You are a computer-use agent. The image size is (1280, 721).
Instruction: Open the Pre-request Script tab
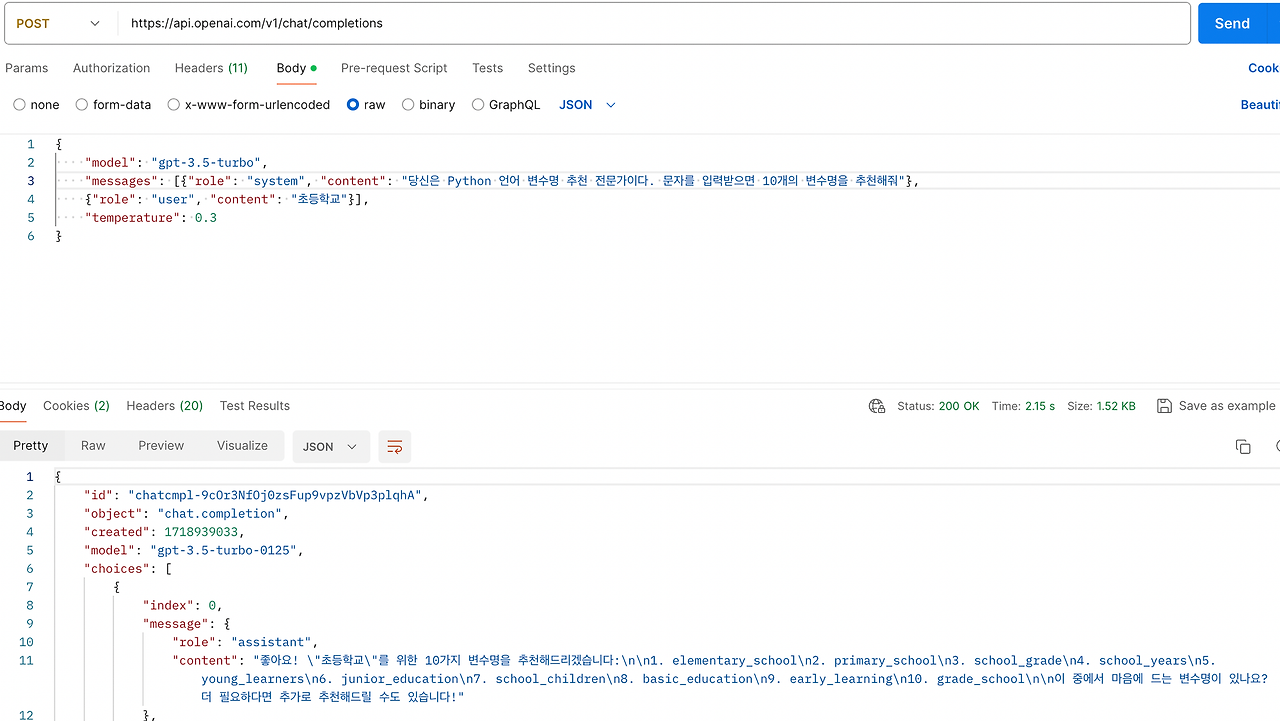click(394, 68)
